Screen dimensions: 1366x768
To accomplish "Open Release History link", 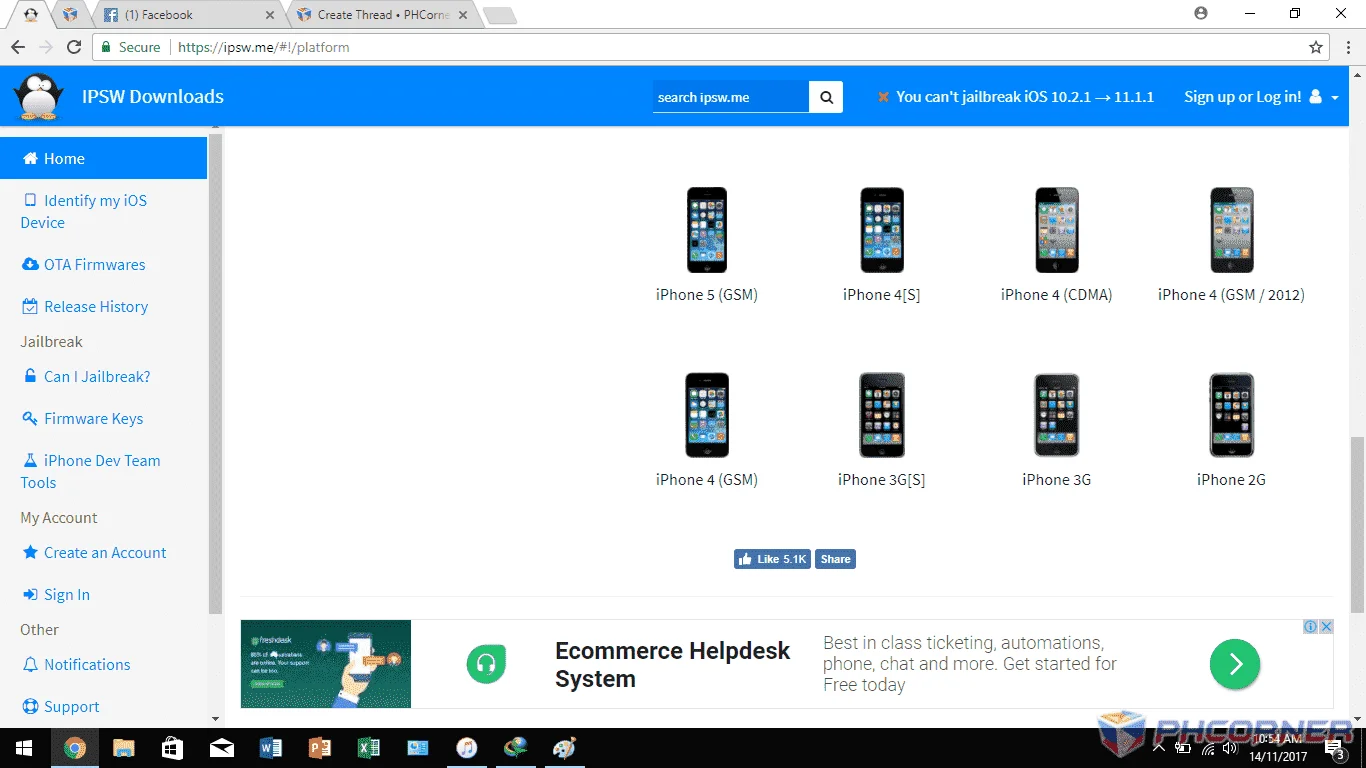I will pyautogui.click(x=96, y=307).
